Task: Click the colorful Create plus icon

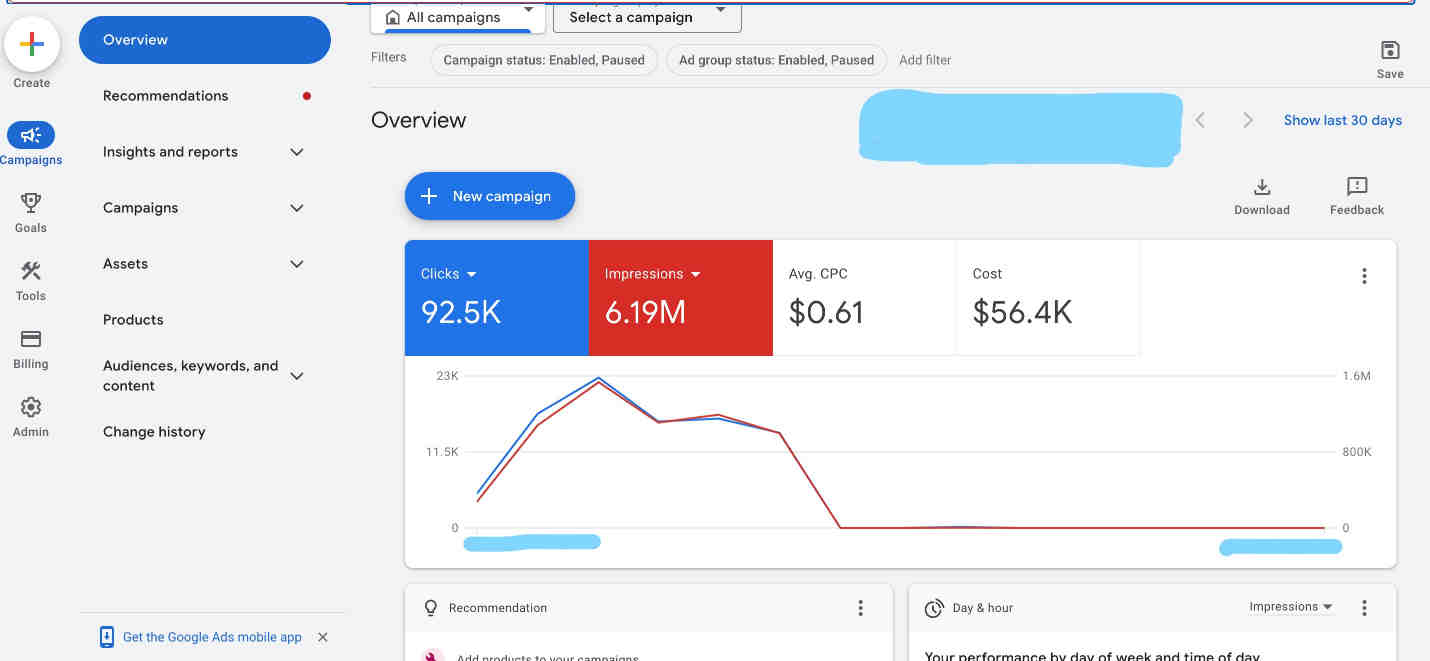Action: 32,44
